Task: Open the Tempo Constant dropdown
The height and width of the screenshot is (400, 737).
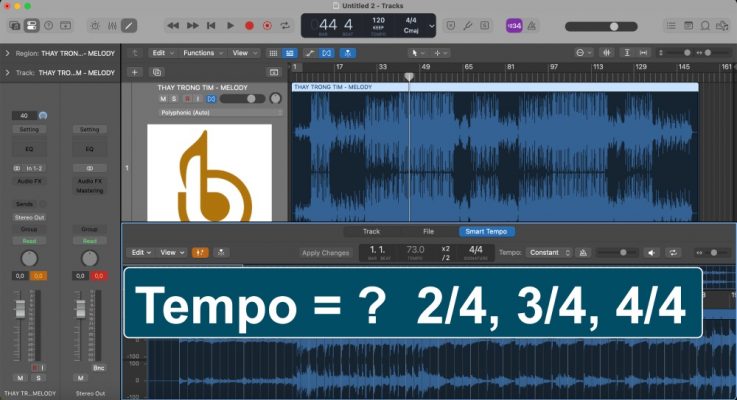Action: [x=549, y=253]
